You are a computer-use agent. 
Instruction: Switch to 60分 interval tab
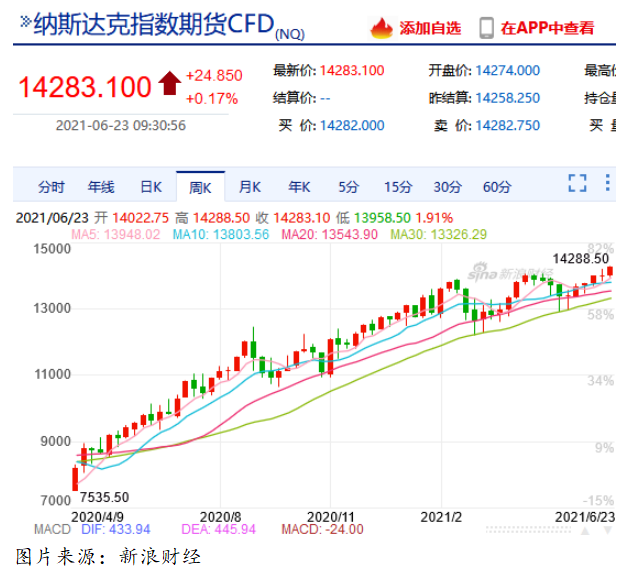(x=497, y=187)
